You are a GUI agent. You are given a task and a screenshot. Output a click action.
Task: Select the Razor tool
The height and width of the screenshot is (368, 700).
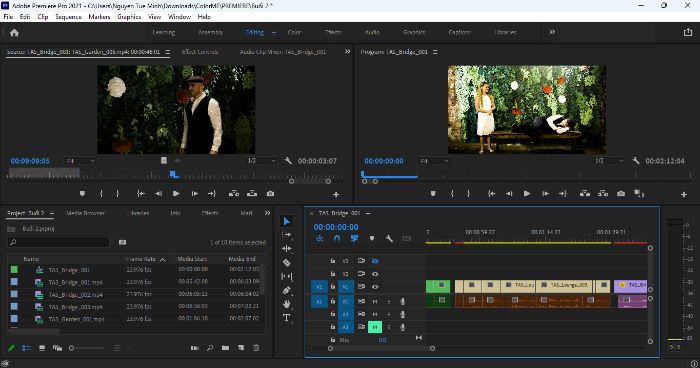pyautogui.click(x=287, y=263)
